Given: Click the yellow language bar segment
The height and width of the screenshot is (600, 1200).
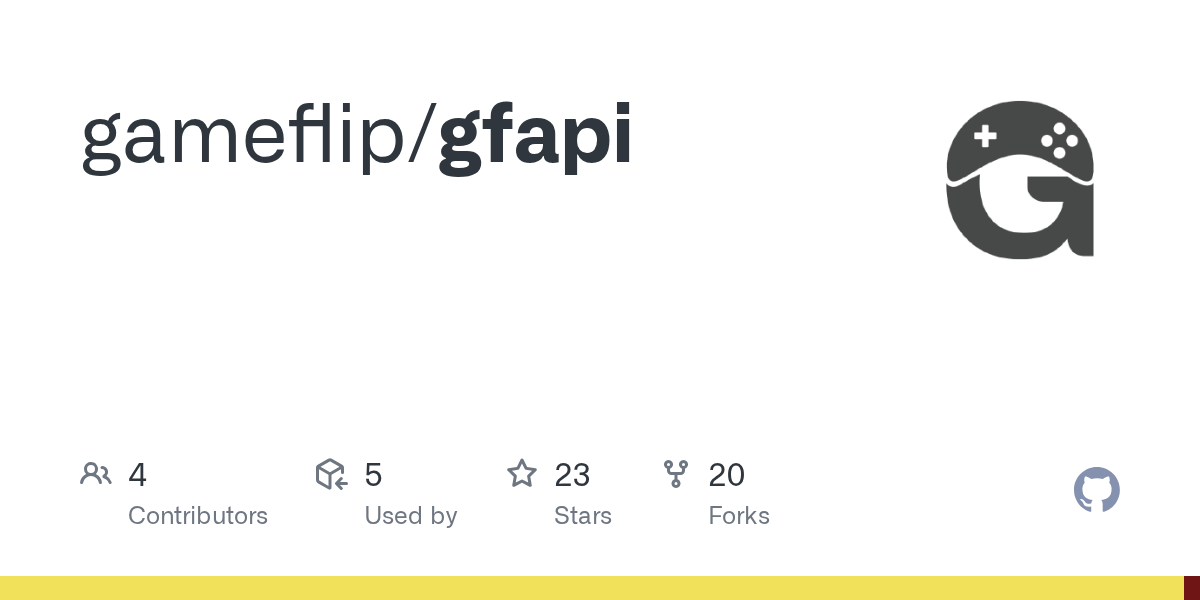Looking at the screenshot, I should (x=590, y=588).
